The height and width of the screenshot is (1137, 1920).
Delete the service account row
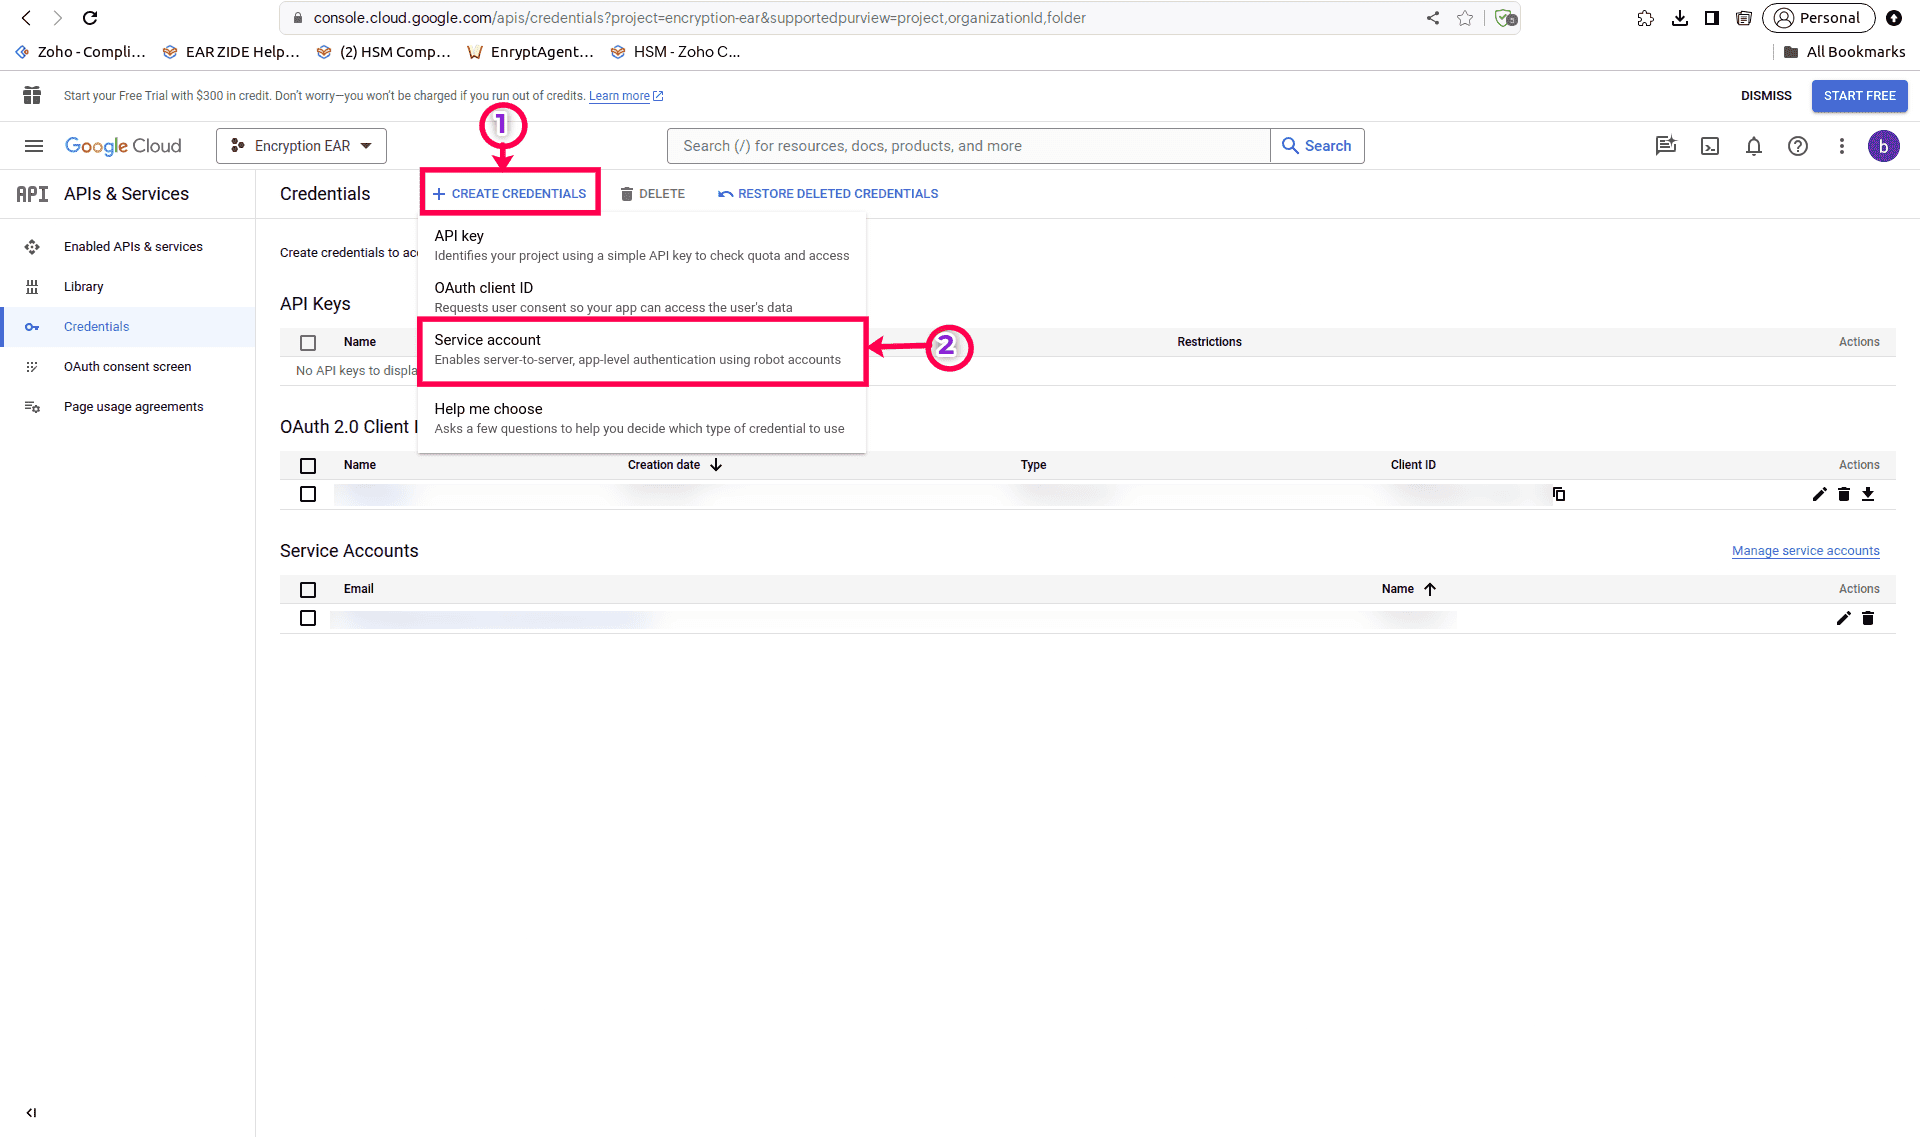coord(1868,618)
